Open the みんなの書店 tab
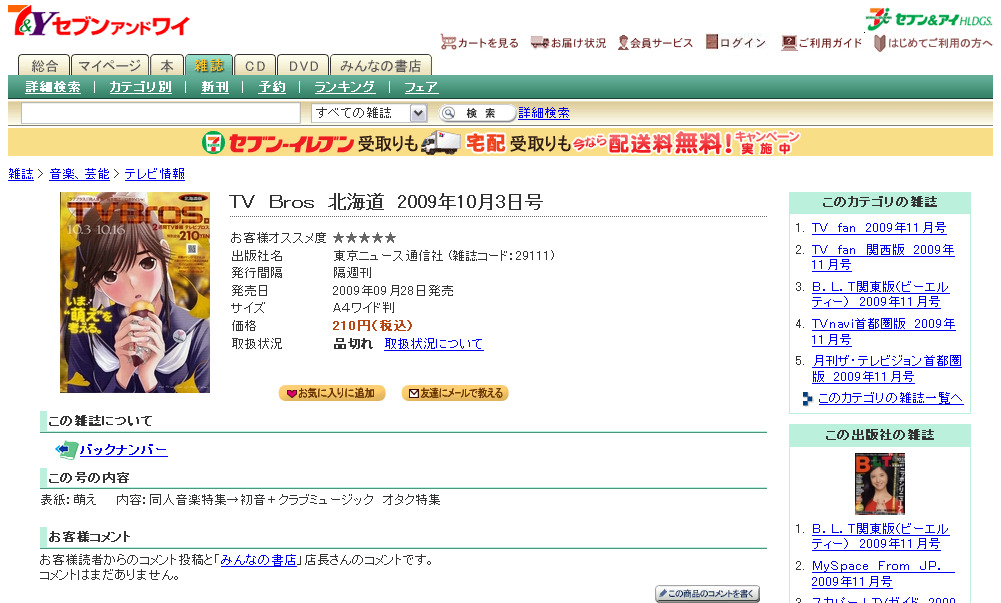The width and height of the screenshot is (1001, 603). click(380, 66)
